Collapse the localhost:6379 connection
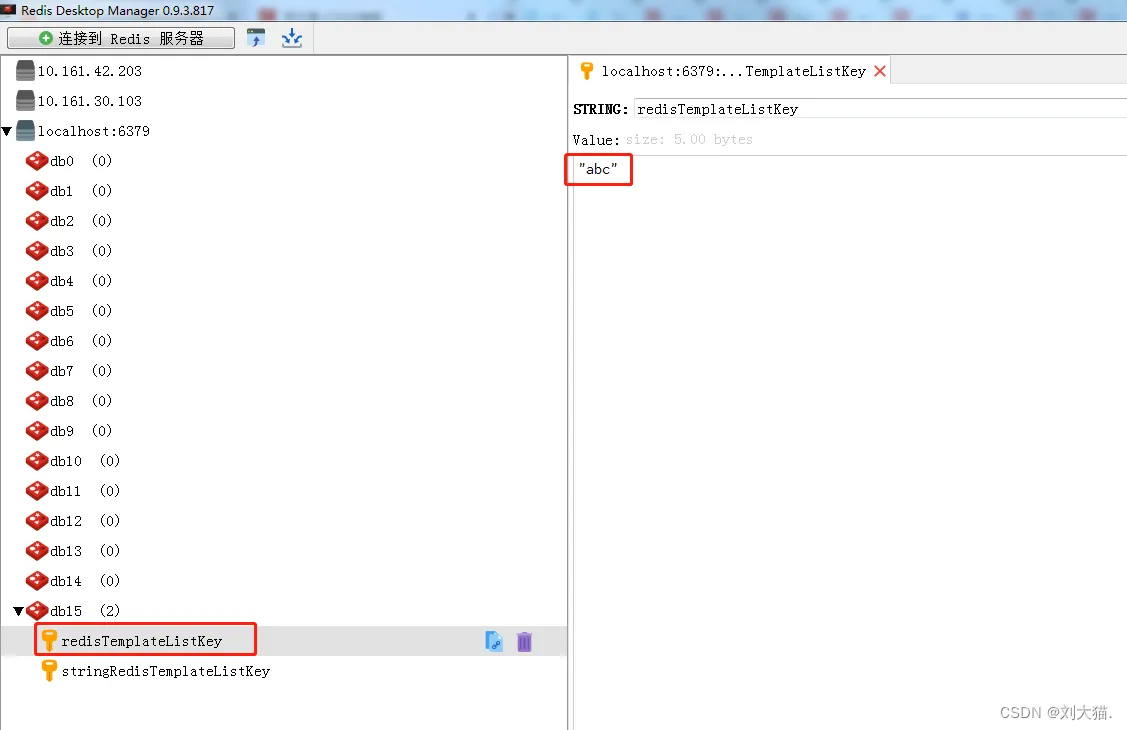Screen dimensions: 1127x730 pos(6,131)
